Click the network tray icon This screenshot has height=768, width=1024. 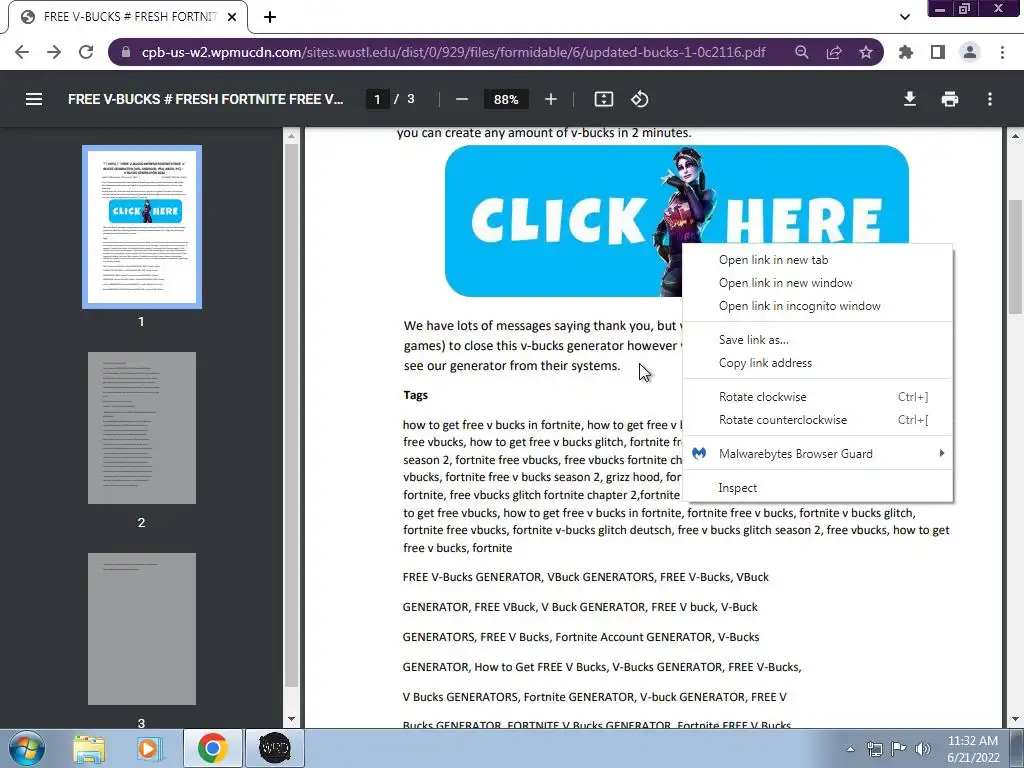(x=874, y=749)
